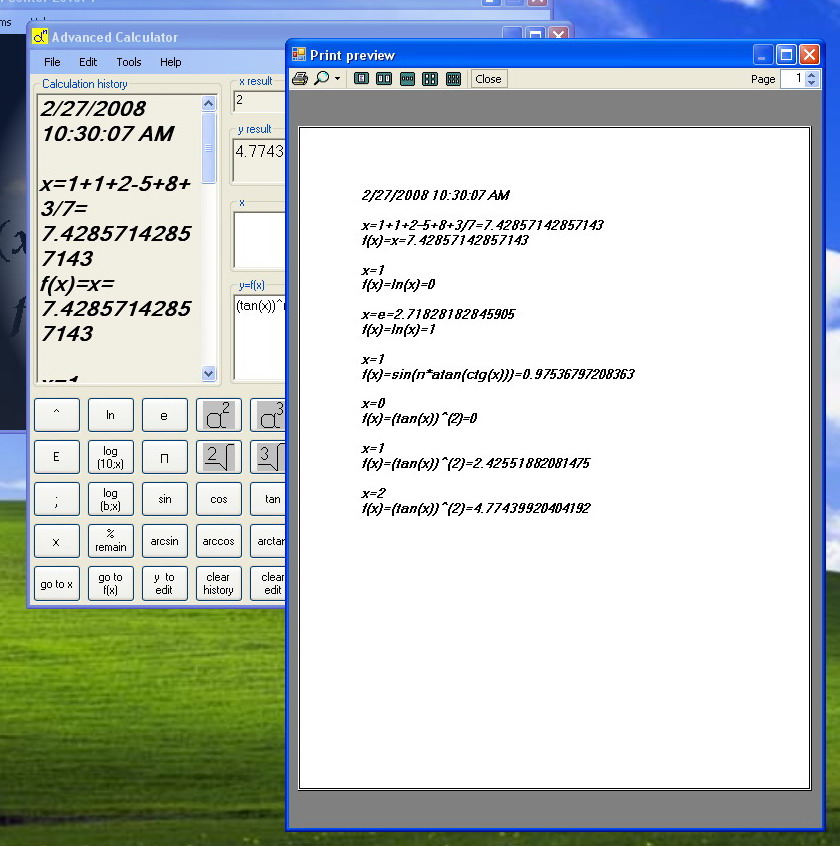Open the Zoom dropdown arrow
Viewport: 840px width, 846px height.
click(x=337, y=79)
